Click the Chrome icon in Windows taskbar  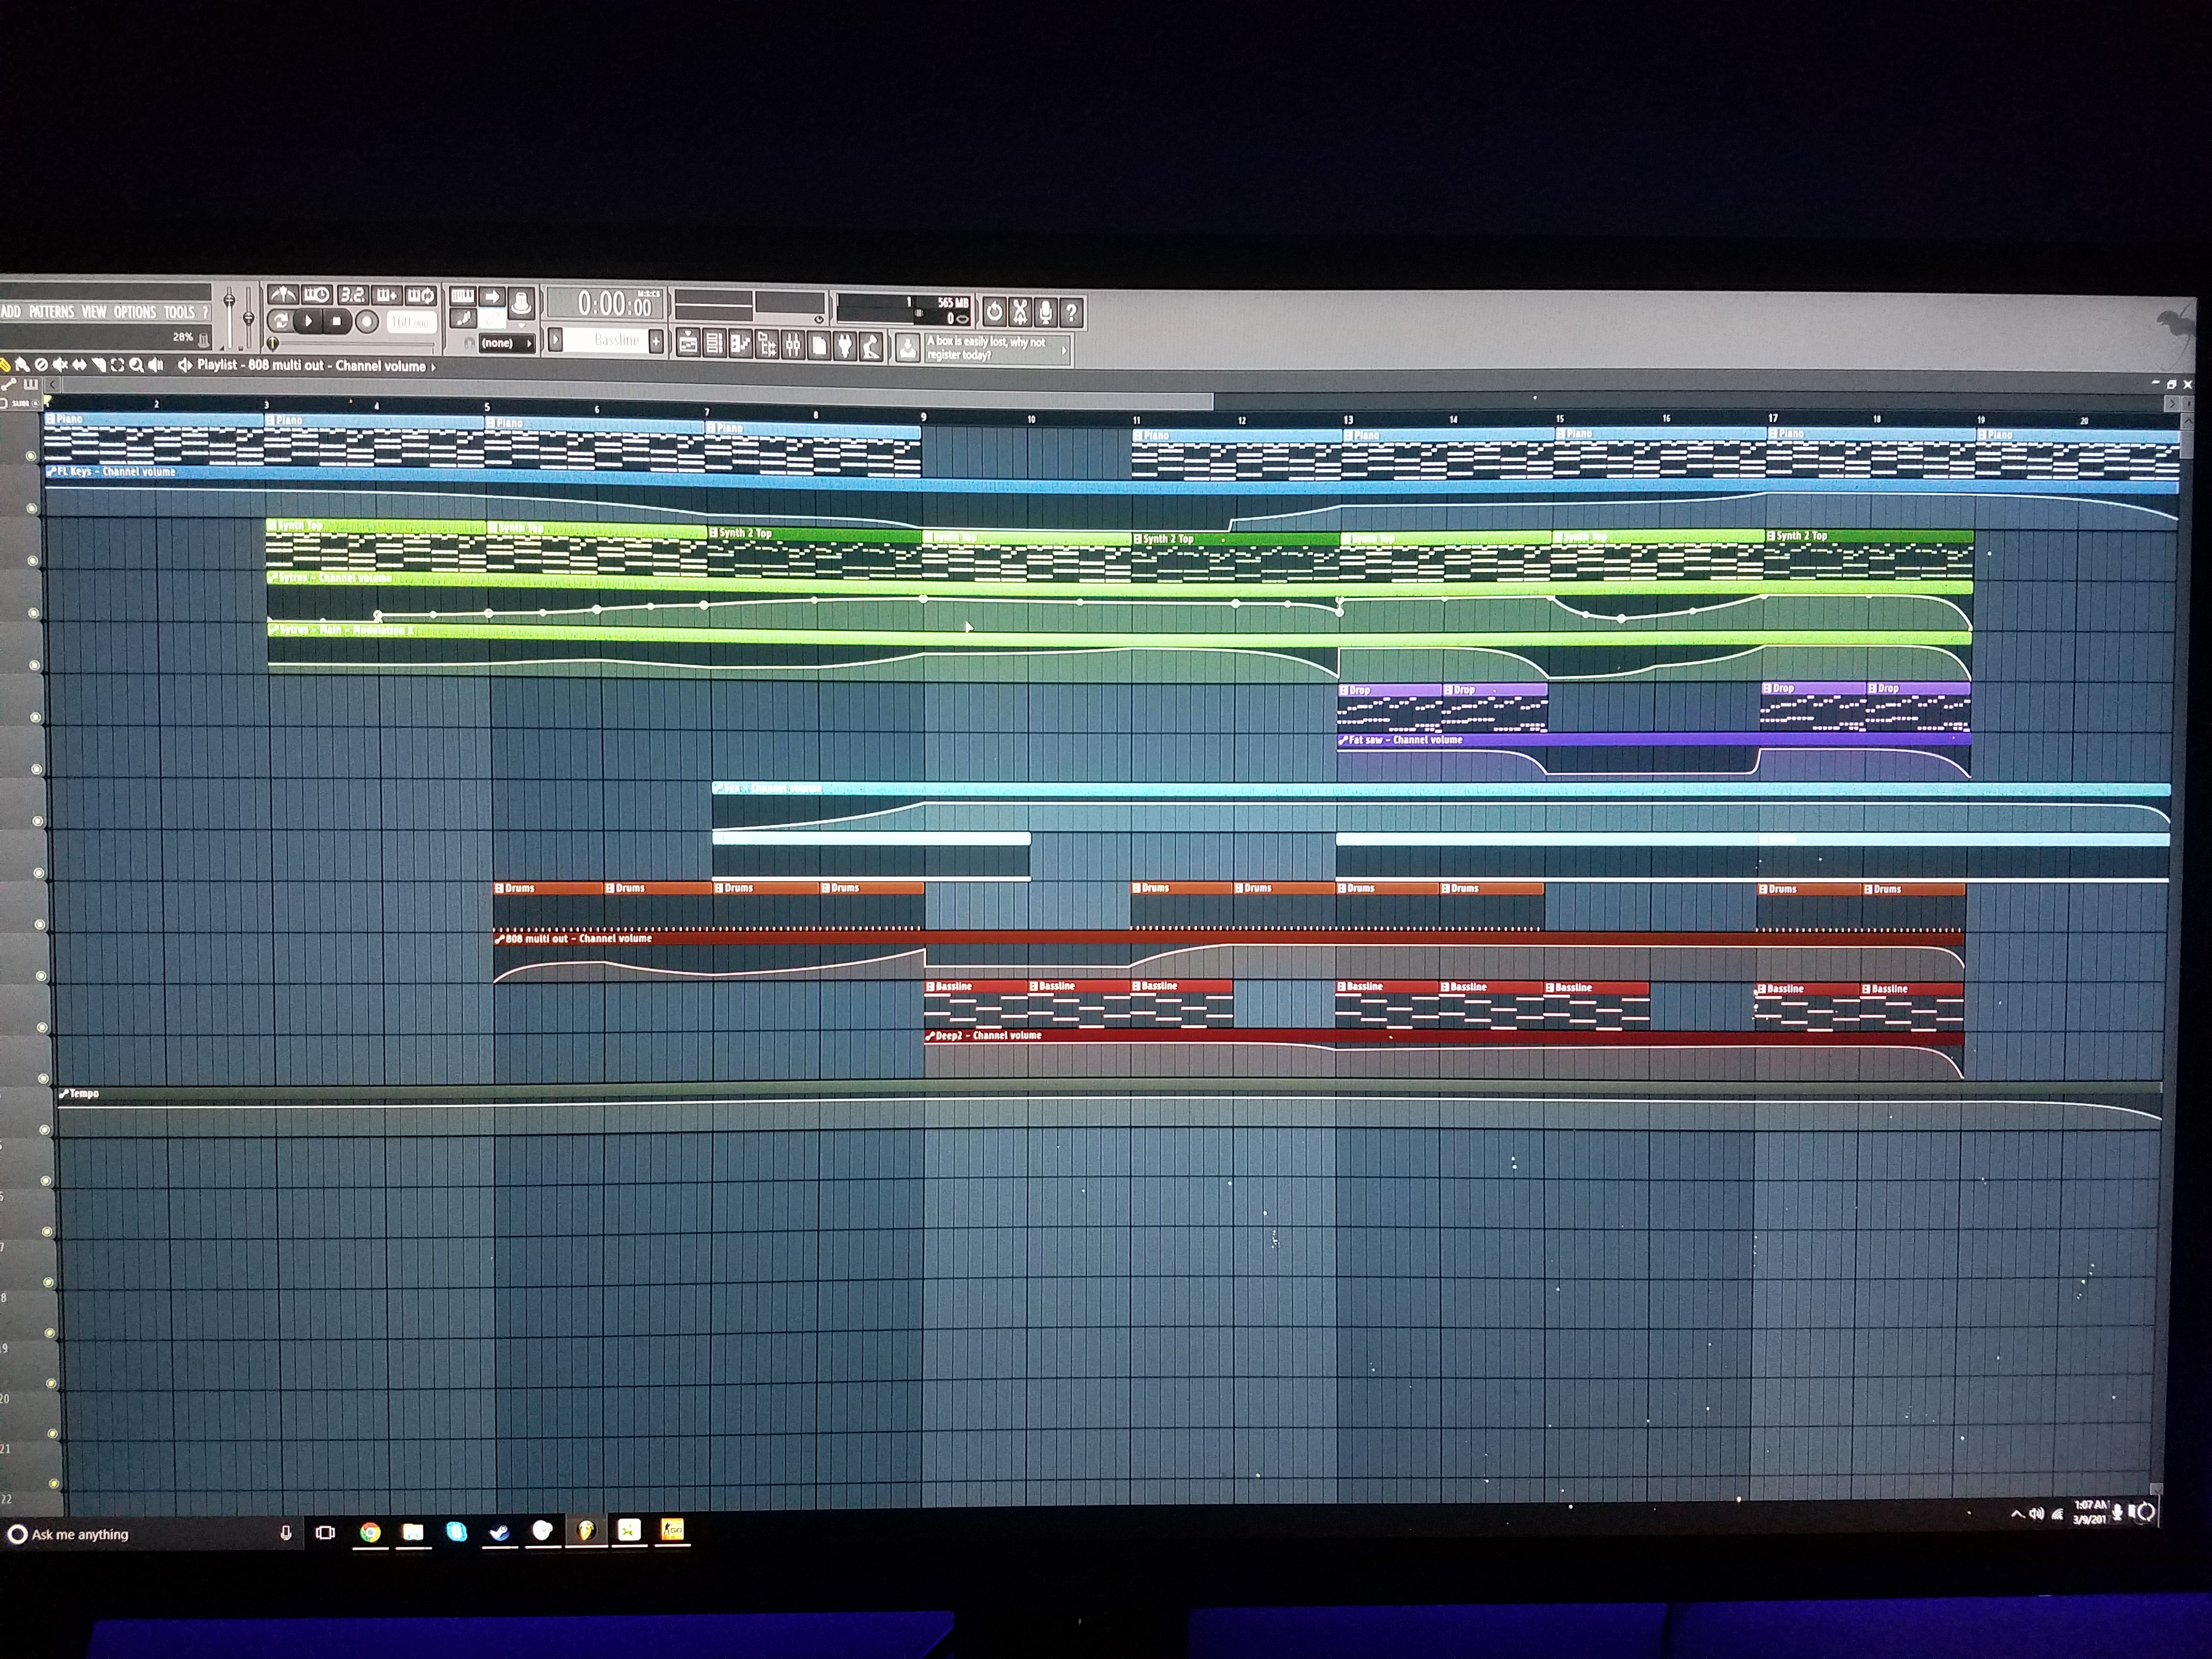370,1533
